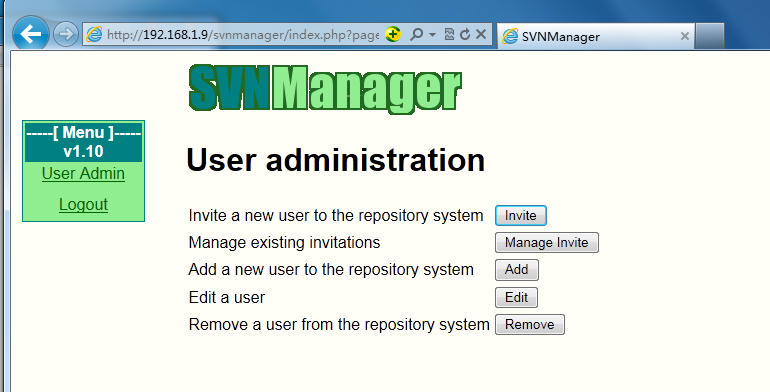Click the Edit user button

(x=516, y=297)
